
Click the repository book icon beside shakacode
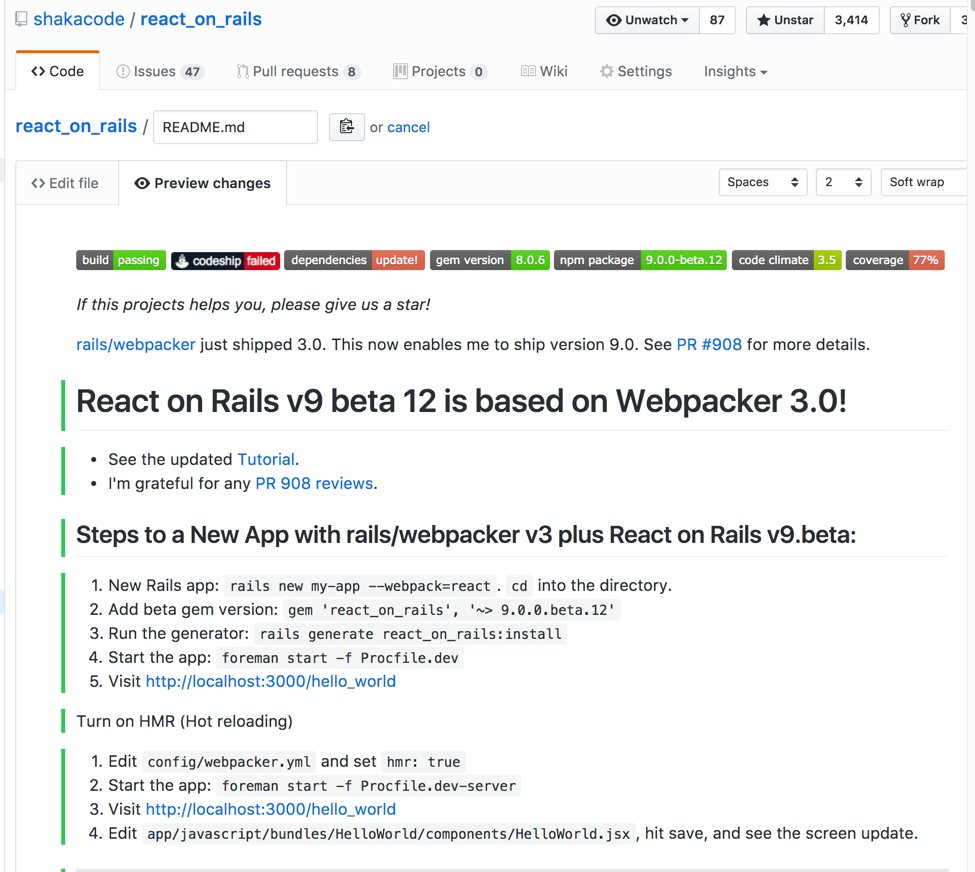coord(21,19)
